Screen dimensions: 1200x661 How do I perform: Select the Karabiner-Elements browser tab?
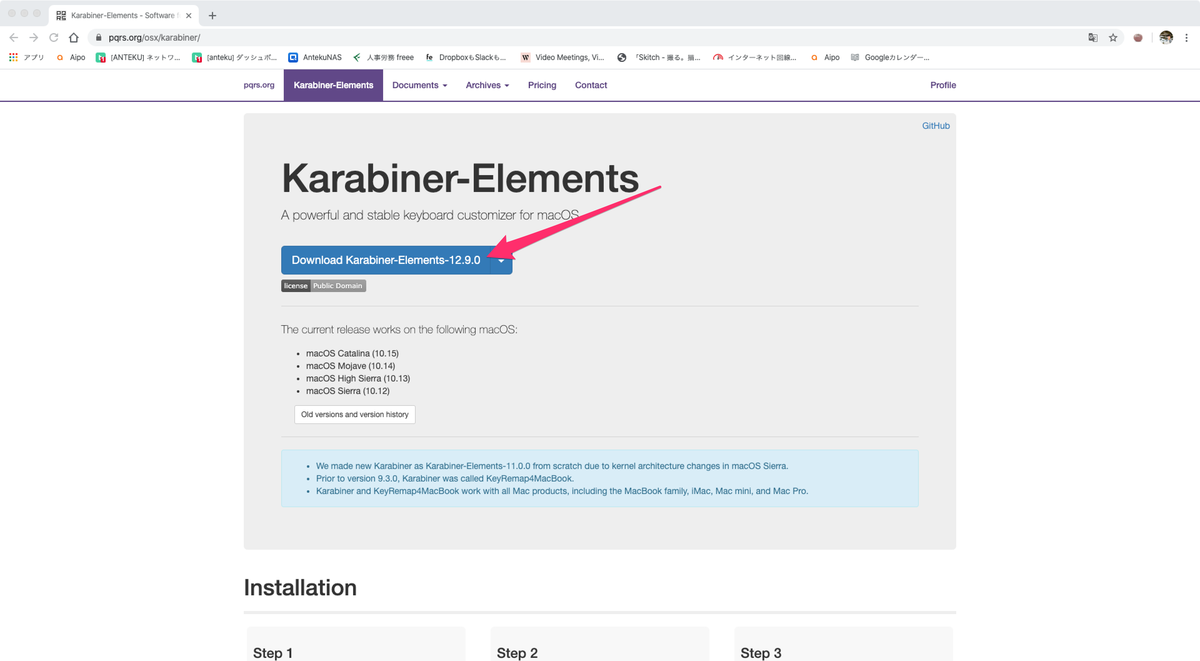pyautogui.click(x=124, y=15)
